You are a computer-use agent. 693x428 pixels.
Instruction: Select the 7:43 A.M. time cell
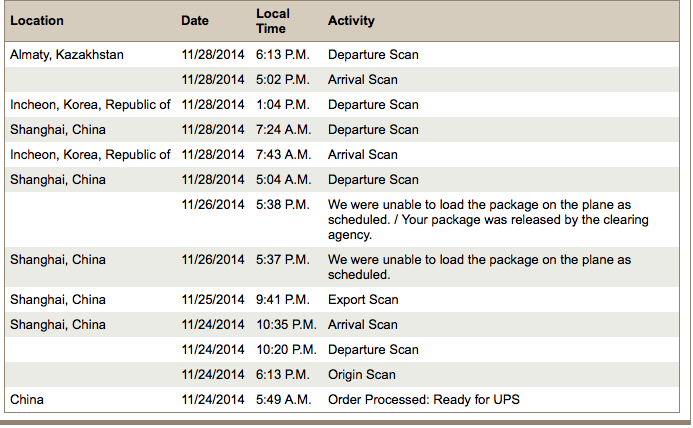click(283, 155)
